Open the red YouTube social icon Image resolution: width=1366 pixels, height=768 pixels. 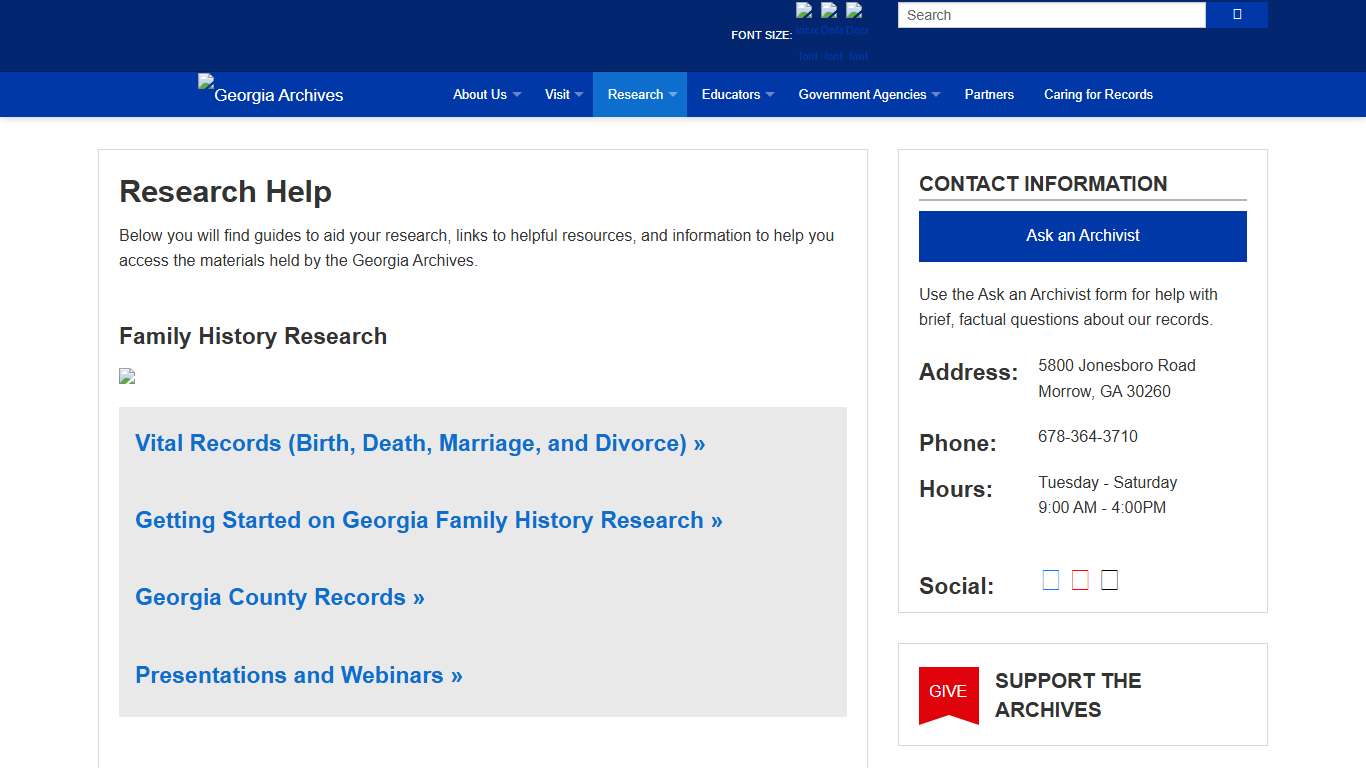[1080, 579]
